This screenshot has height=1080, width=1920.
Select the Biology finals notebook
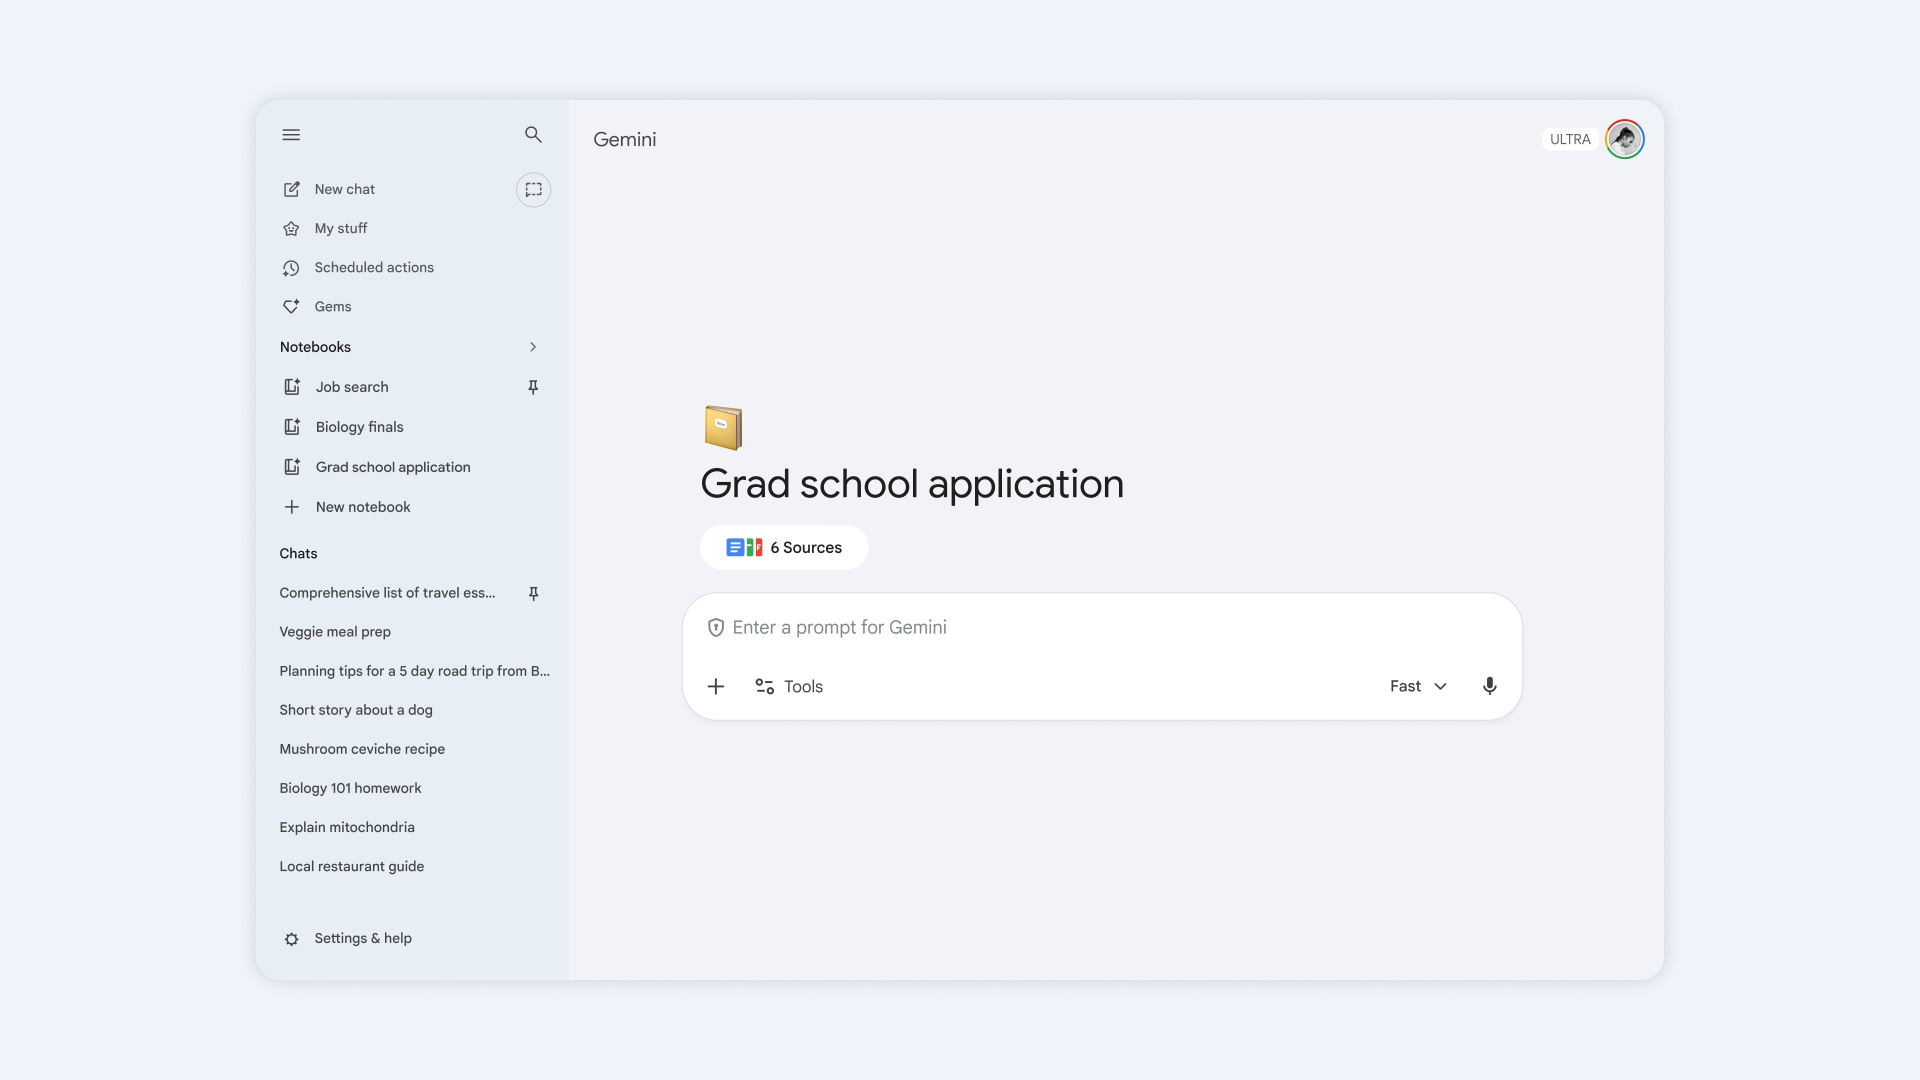(x=359, y=427)
